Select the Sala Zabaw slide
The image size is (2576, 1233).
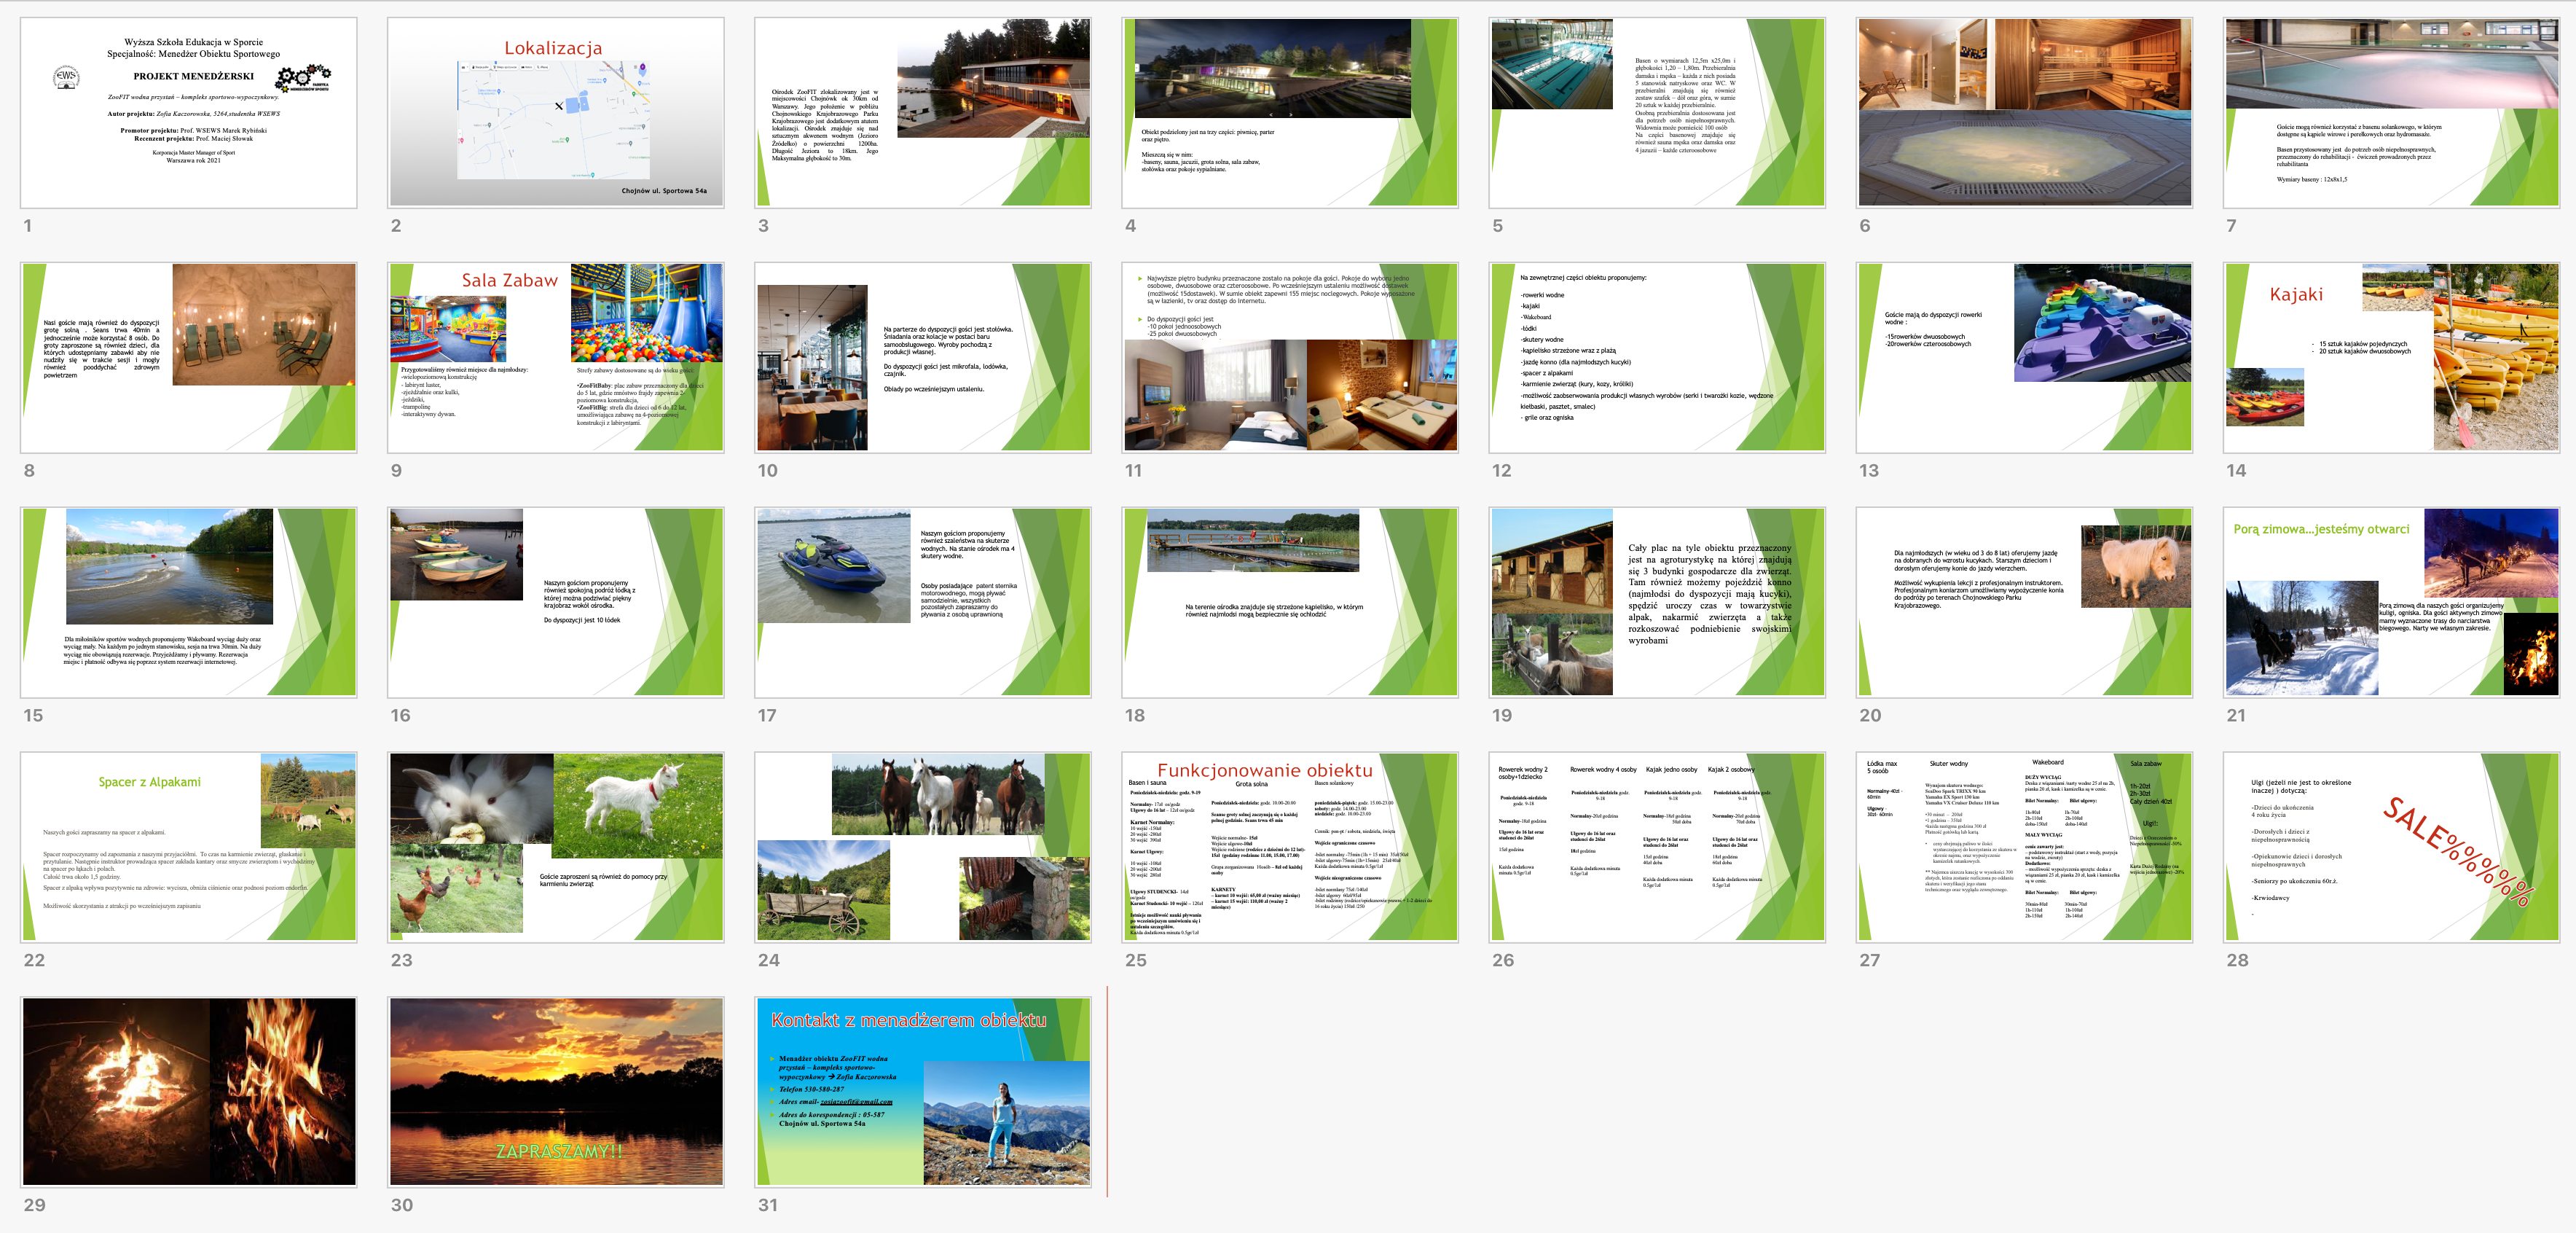[555, 357]
